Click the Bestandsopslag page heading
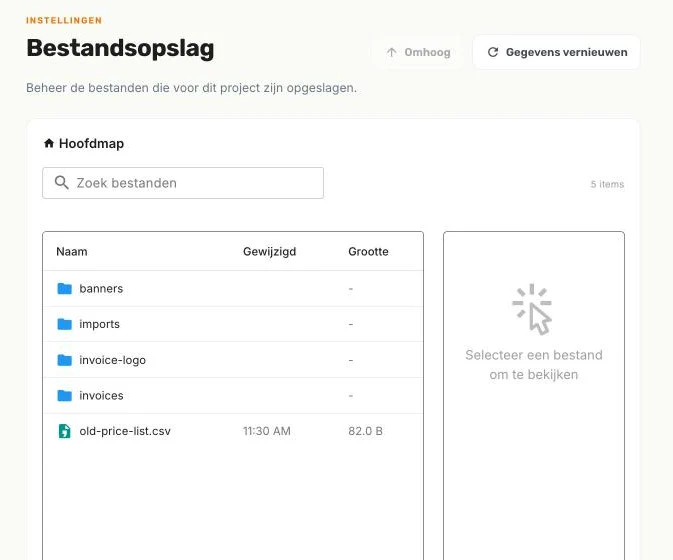This screenshot has width=673, height=560. pos(120,48)
